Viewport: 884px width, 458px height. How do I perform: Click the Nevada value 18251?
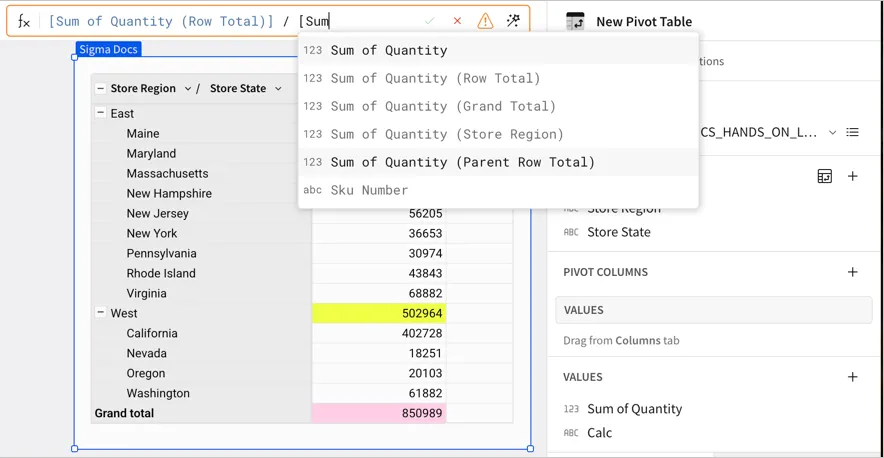[379, 353]
